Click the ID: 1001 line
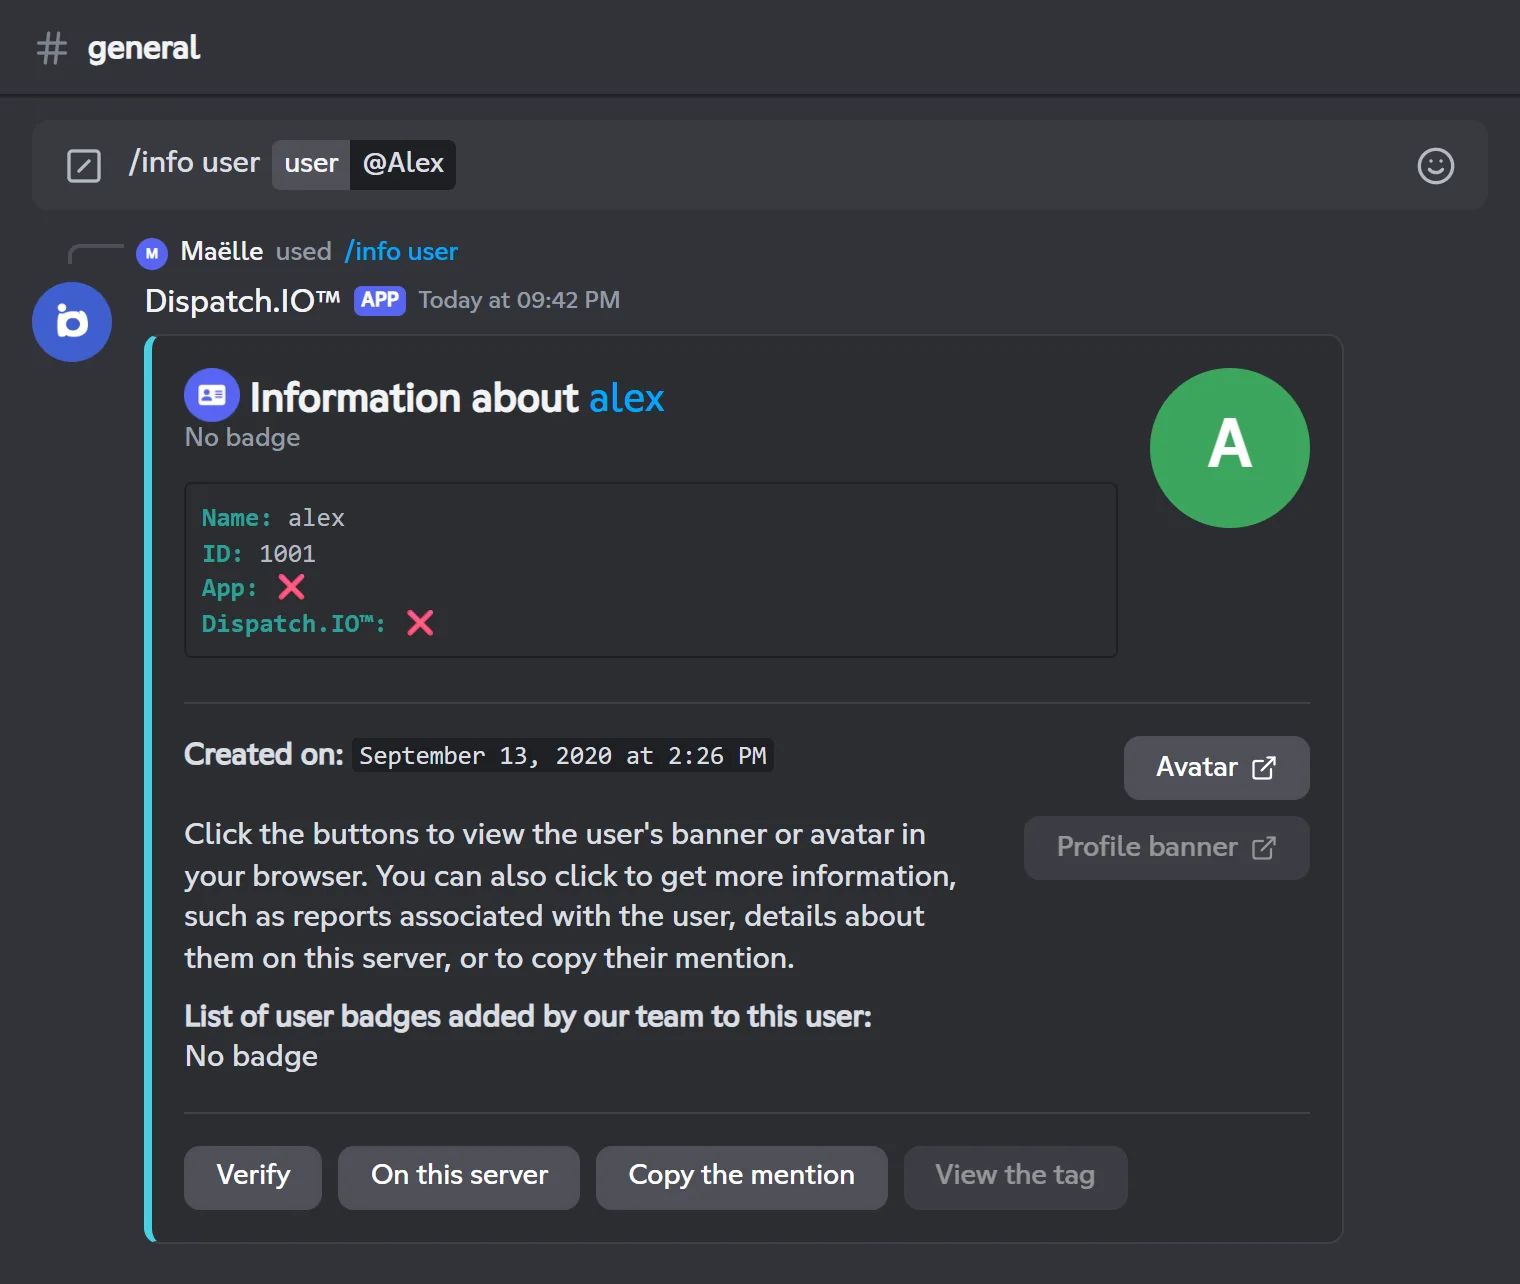The height and width of the screenshot is (1284, 1520). click(x=259, y=554)
